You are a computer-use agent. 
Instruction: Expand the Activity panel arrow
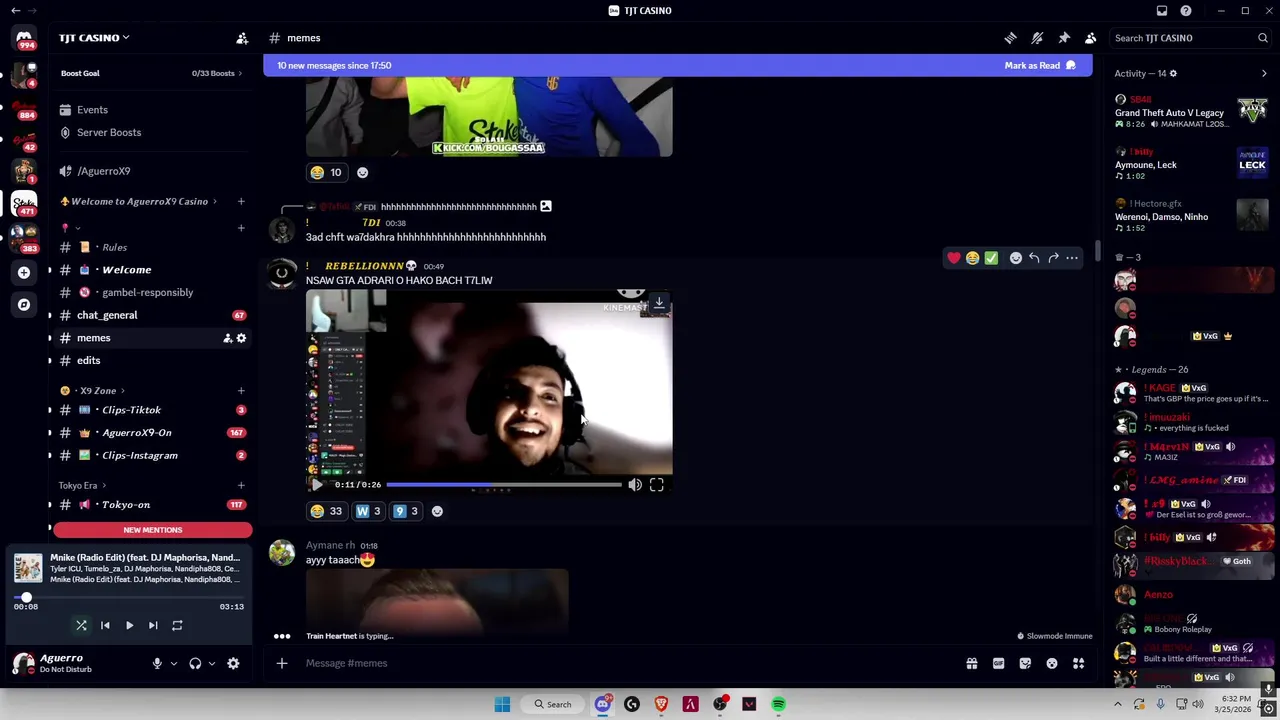coord(1264,73)
